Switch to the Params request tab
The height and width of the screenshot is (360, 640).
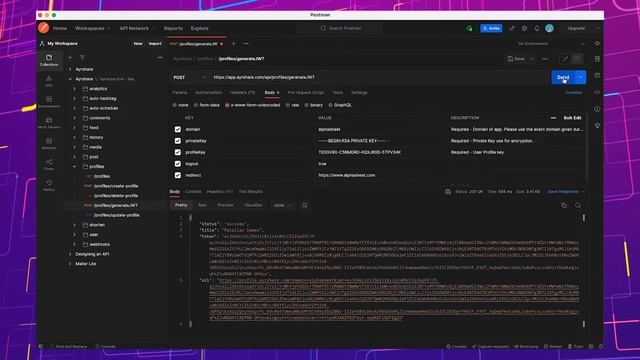pyautogui.click(x=180, y=93)
